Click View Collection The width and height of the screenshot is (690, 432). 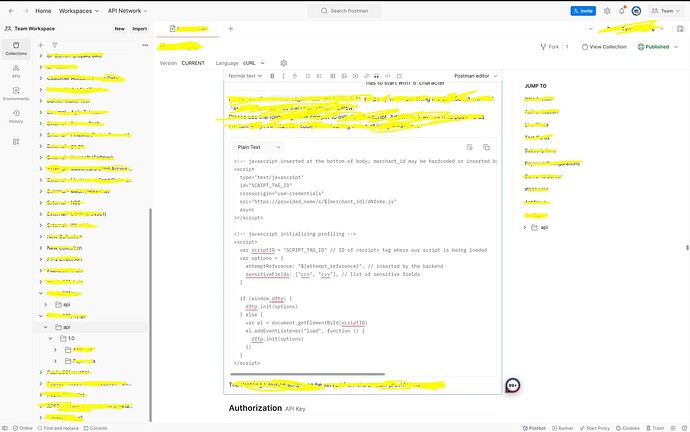[x=604, y=47]
